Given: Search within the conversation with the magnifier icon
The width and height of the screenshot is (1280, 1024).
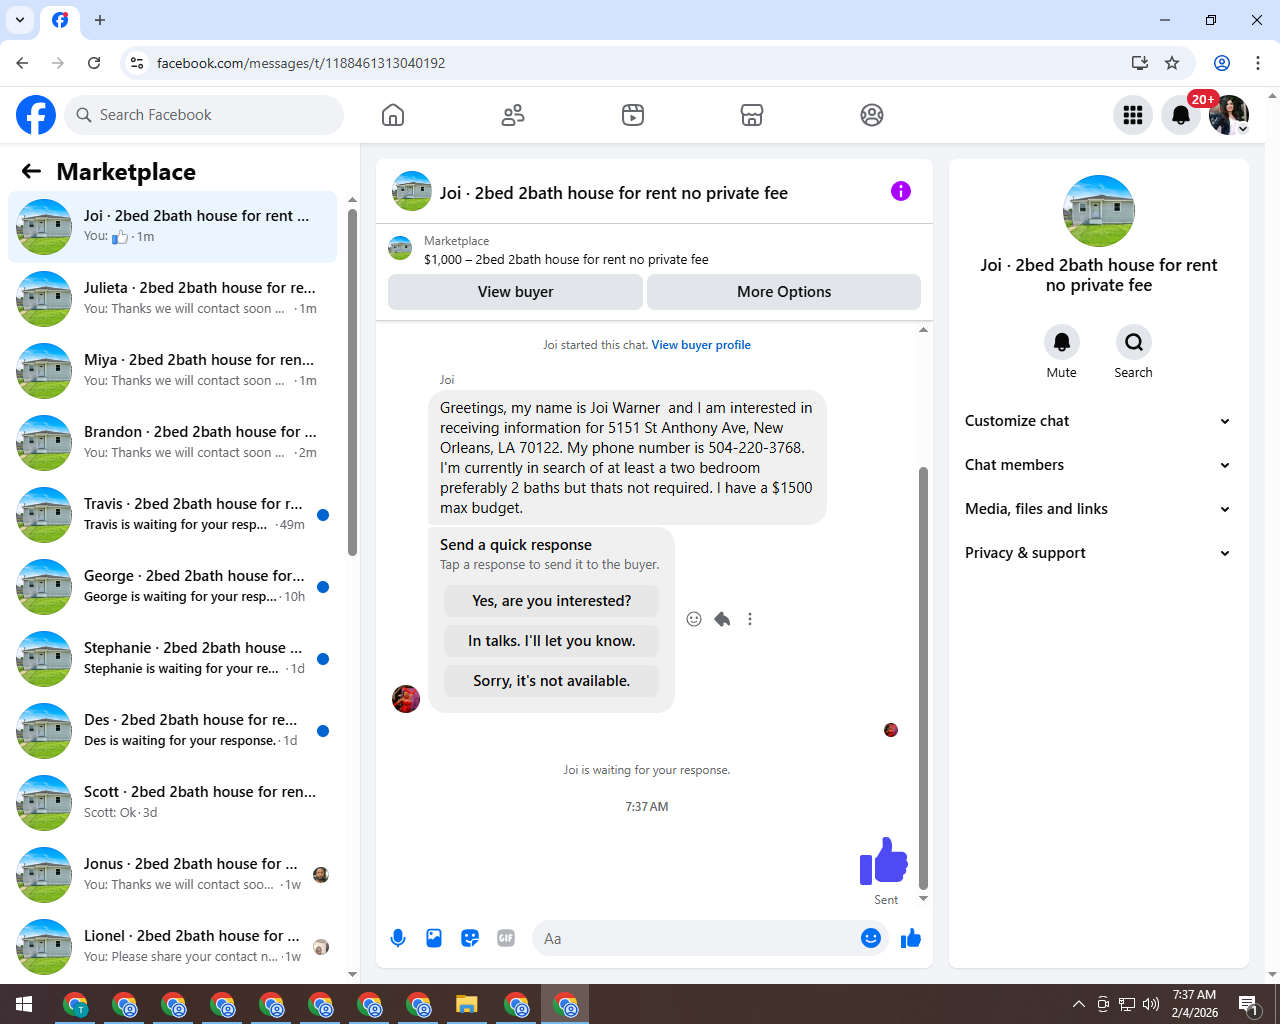Looking at the screenshot, I should click(1134, 342).
